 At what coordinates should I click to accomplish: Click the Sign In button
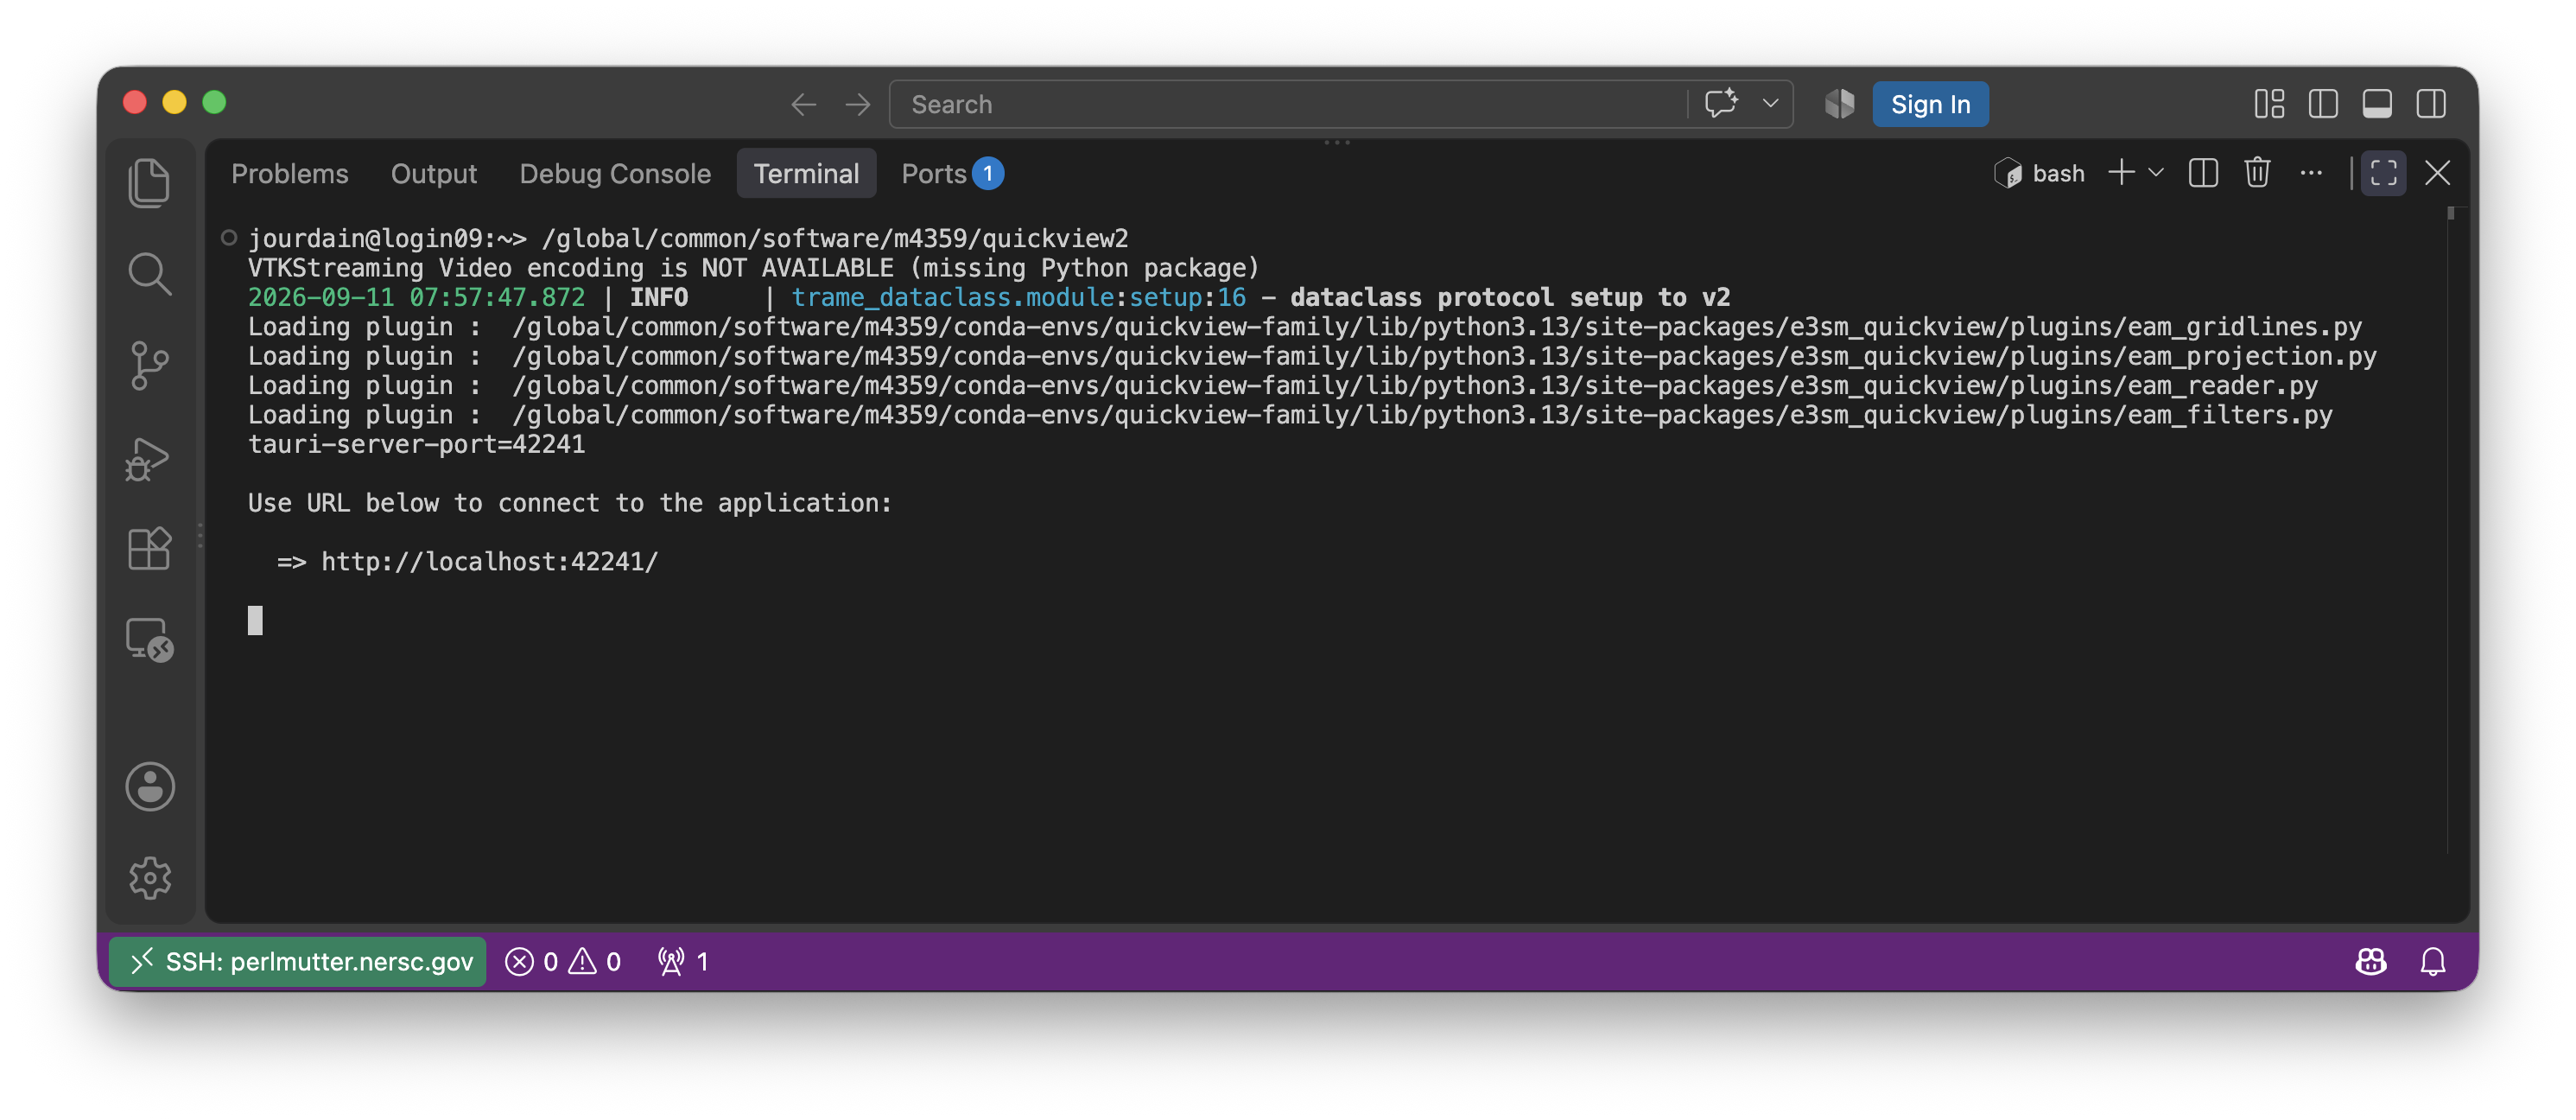(1930, 104)
